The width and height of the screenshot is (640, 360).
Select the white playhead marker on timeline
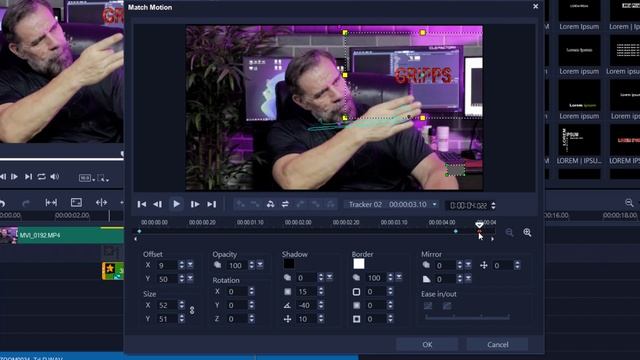pyautogui.click(x=479, y=225)
